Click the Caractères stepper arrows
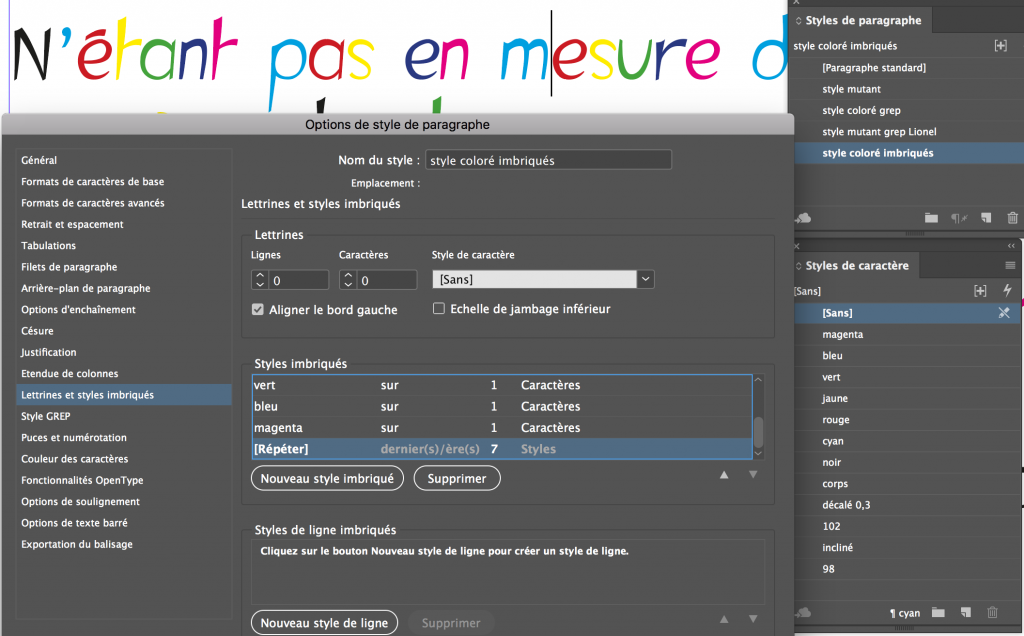Screen dimensions: 1024x636 tap(348, 280)
